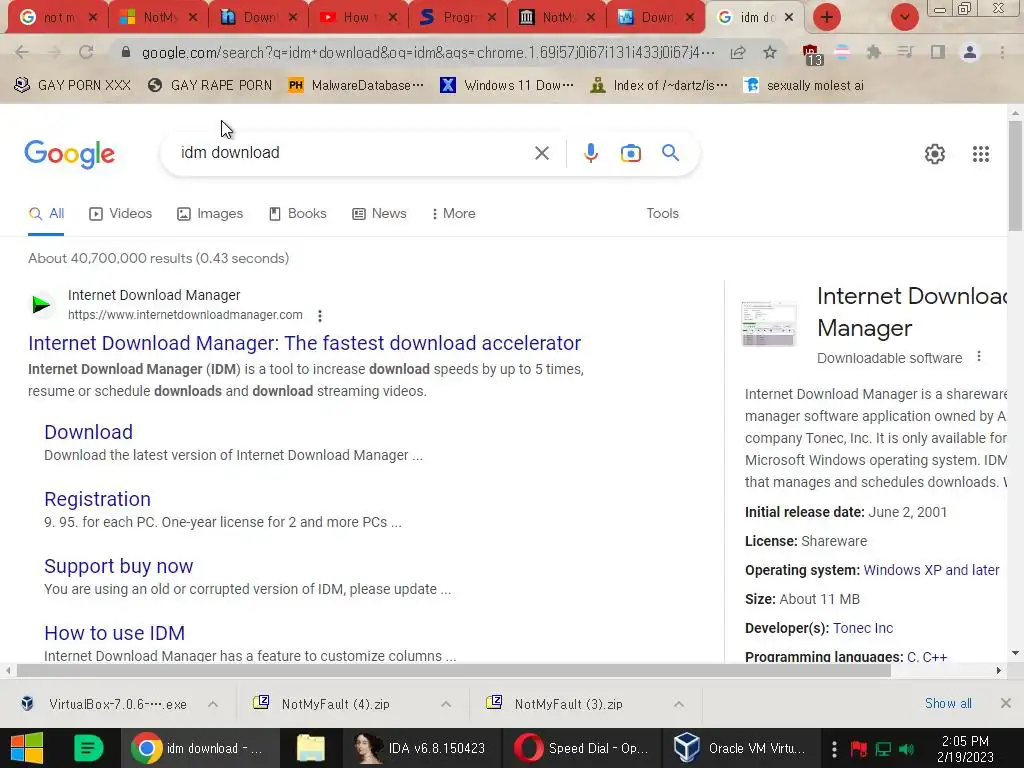Open the media control toolbar icon
1024x768 pixels.
click(x=905, y=52)
